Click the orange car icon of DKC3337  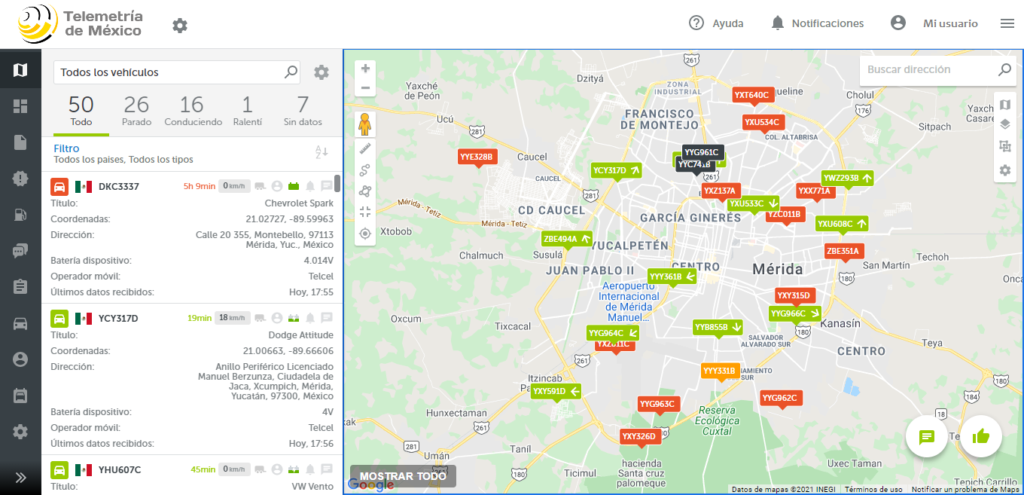pyautogui.click(x=59, y=187)
